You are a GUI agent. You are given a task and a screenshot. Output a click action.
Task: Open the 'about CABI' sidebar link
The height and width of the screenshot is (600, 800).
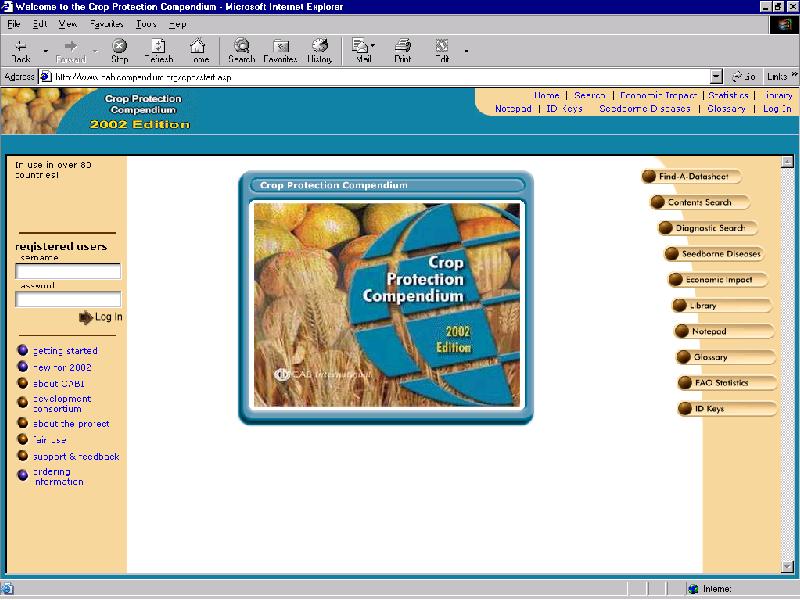[x=59, y=384]
